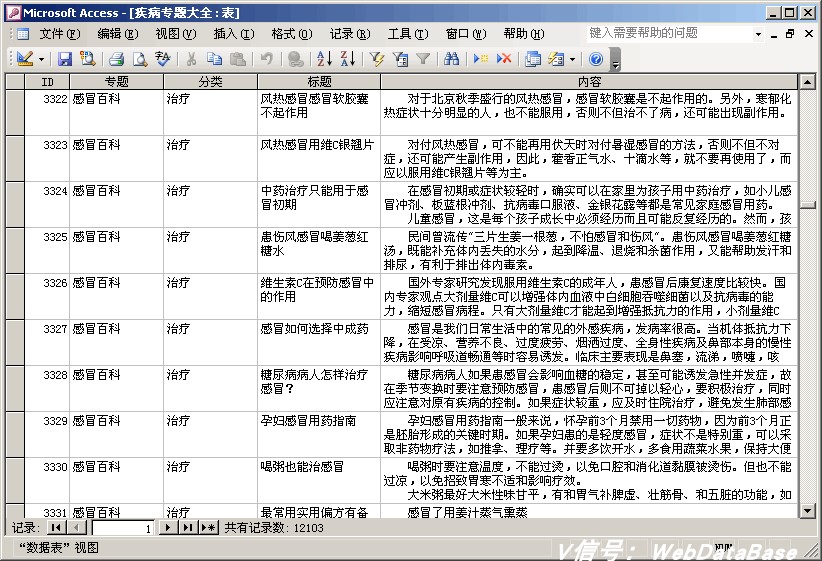
Task: Go to next record navigation button
Action: 168,527
